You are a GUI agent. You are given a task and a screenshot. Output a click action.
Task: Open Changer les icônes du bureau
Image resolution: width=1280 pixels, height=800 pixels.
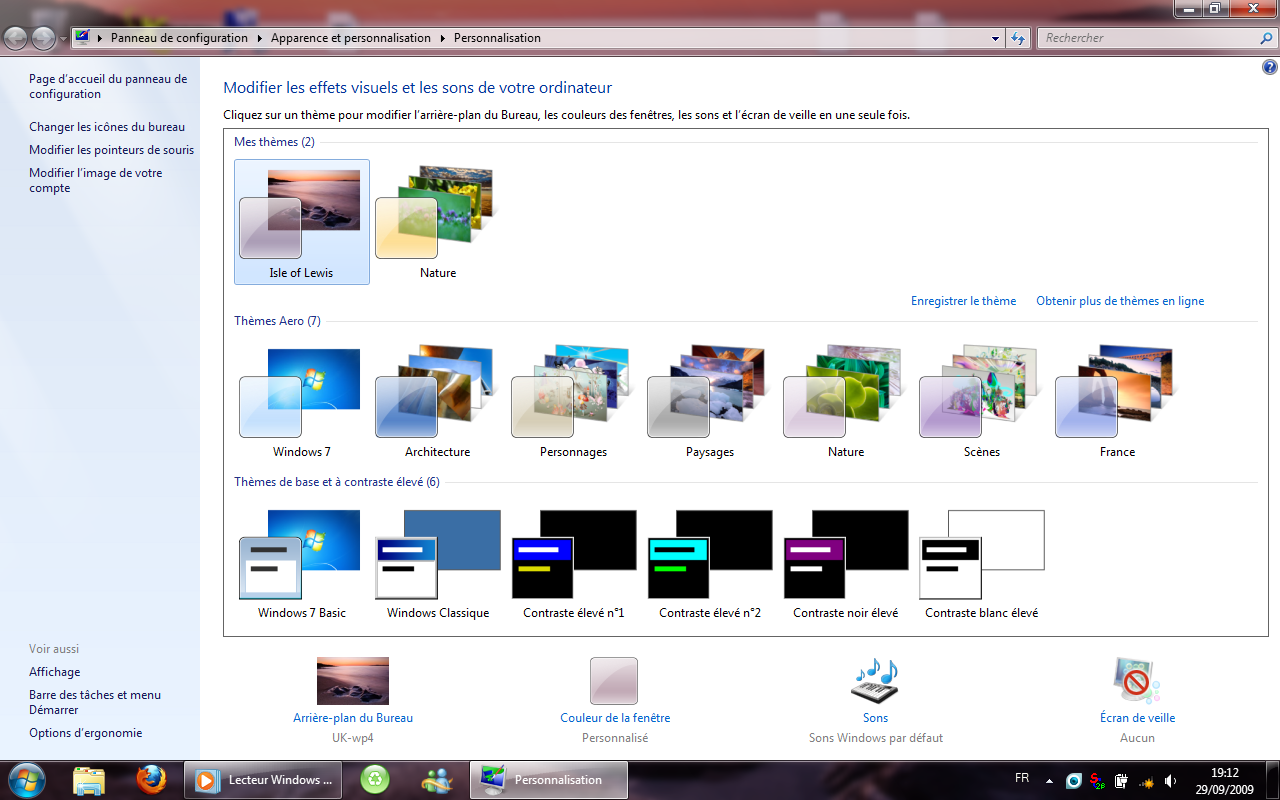(x=107, y=127)
